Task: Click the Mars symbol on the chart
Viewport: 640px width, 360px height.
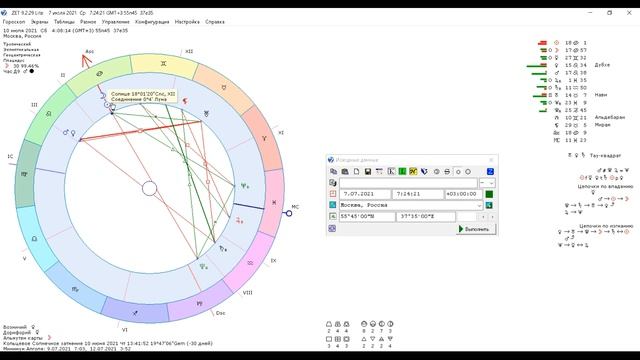Action: click(66, 133)
